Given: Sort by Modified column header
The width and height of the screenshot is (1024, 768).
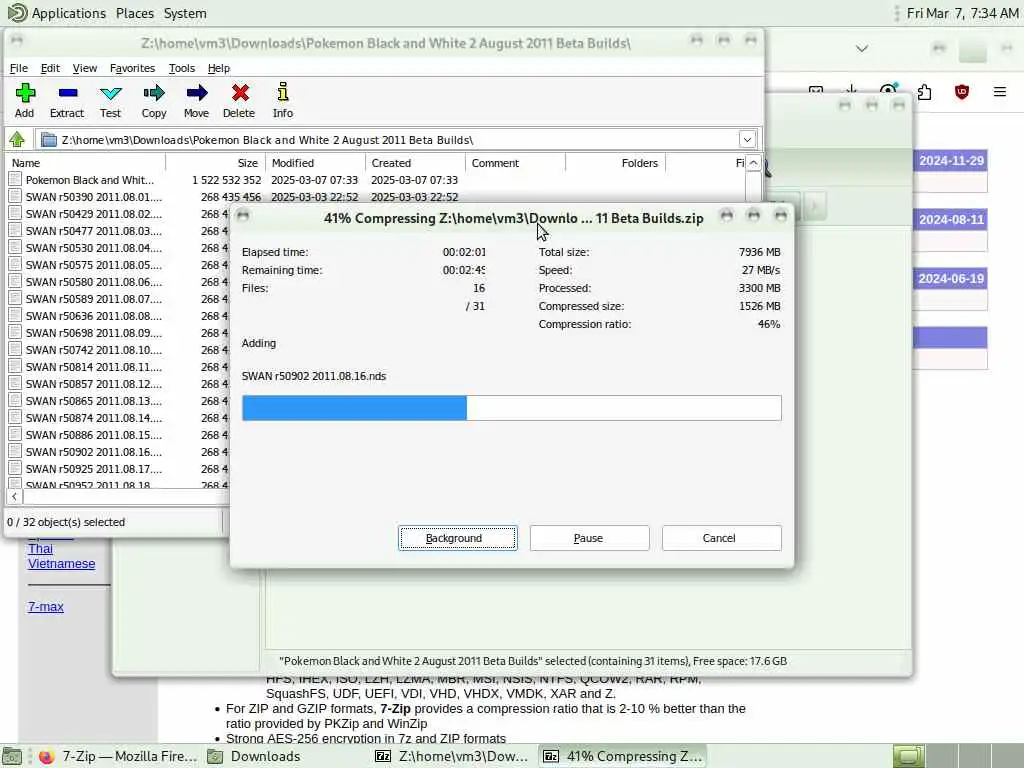Looking at the screenshot, I should click(x=315, y=163).
